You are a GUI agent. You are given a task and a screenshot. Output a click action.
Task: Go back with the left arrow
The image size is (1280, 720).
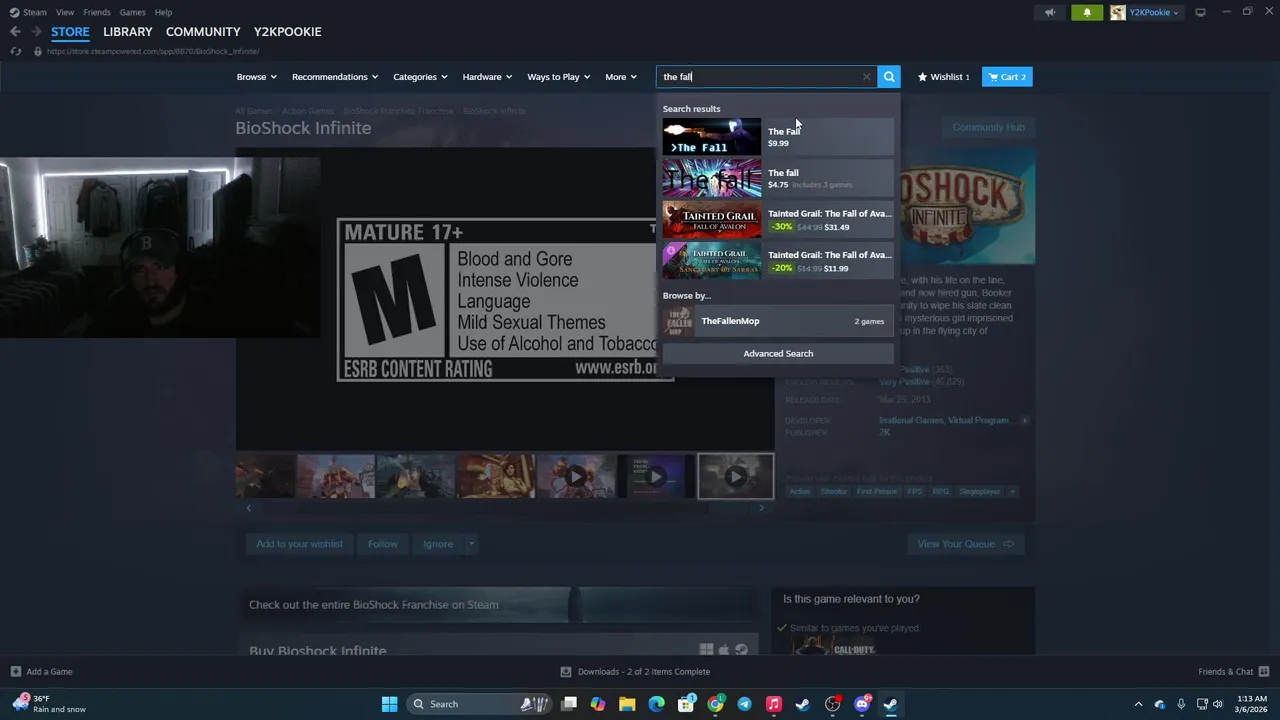tap(15, 32)
